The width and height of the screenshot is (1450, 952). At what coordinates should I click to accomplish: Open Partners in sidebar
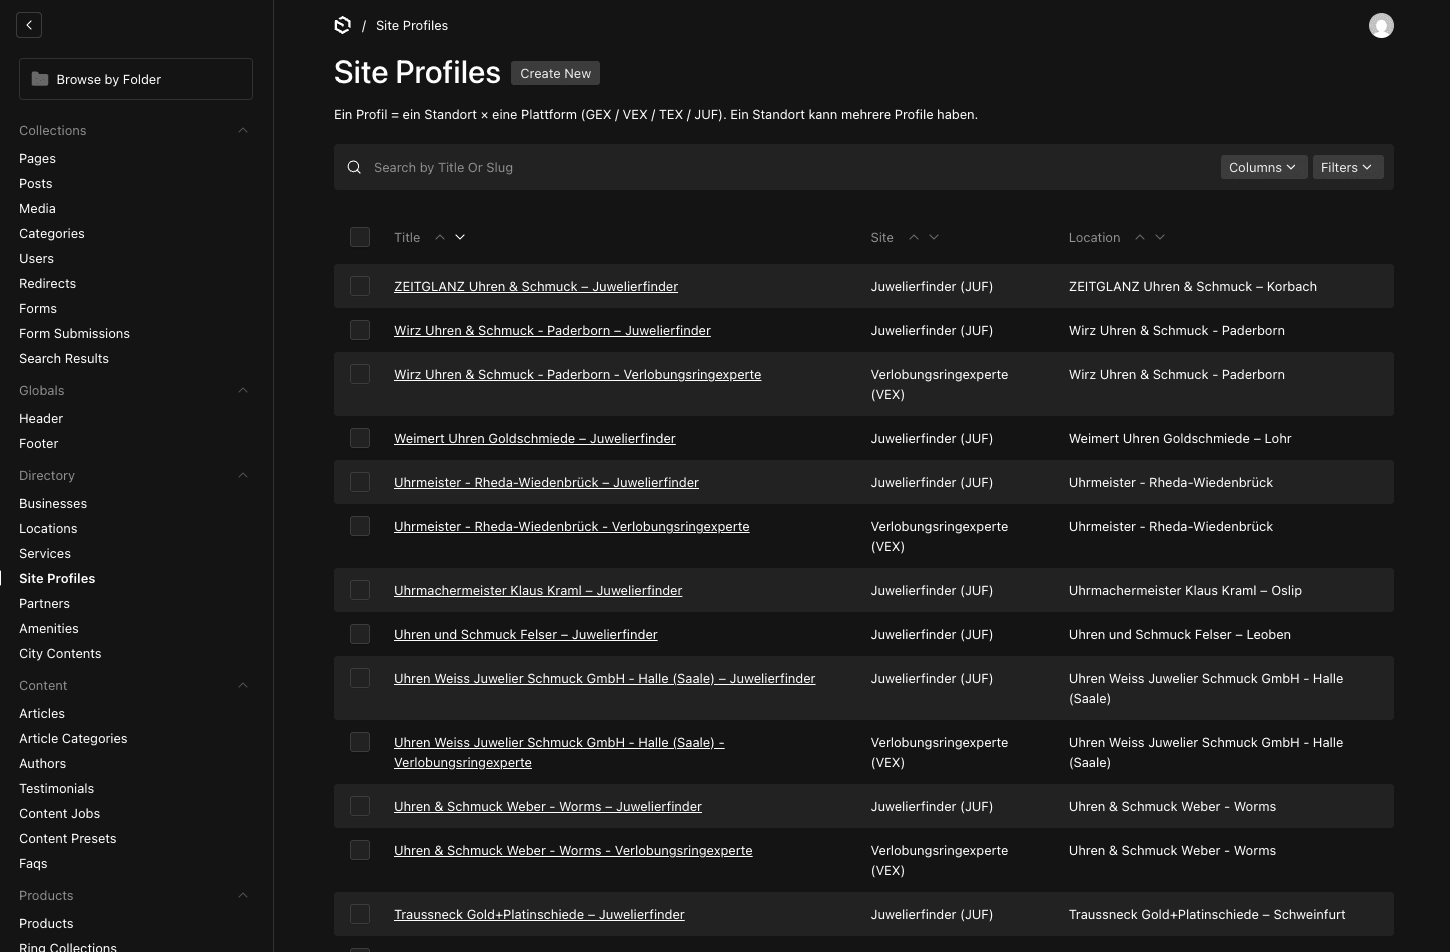point(44,603)
